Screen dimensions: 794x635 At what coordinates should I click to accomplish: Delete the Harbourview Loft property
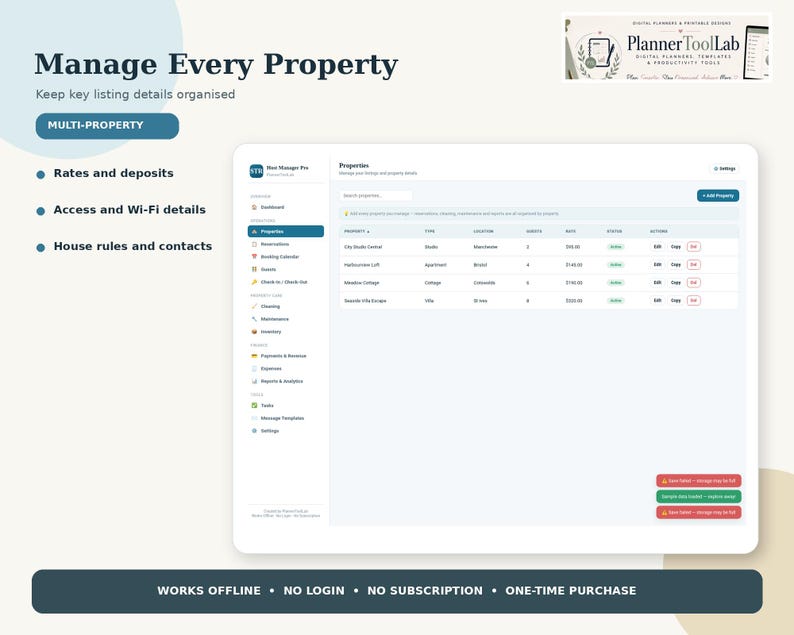click(x=694, y=264)
